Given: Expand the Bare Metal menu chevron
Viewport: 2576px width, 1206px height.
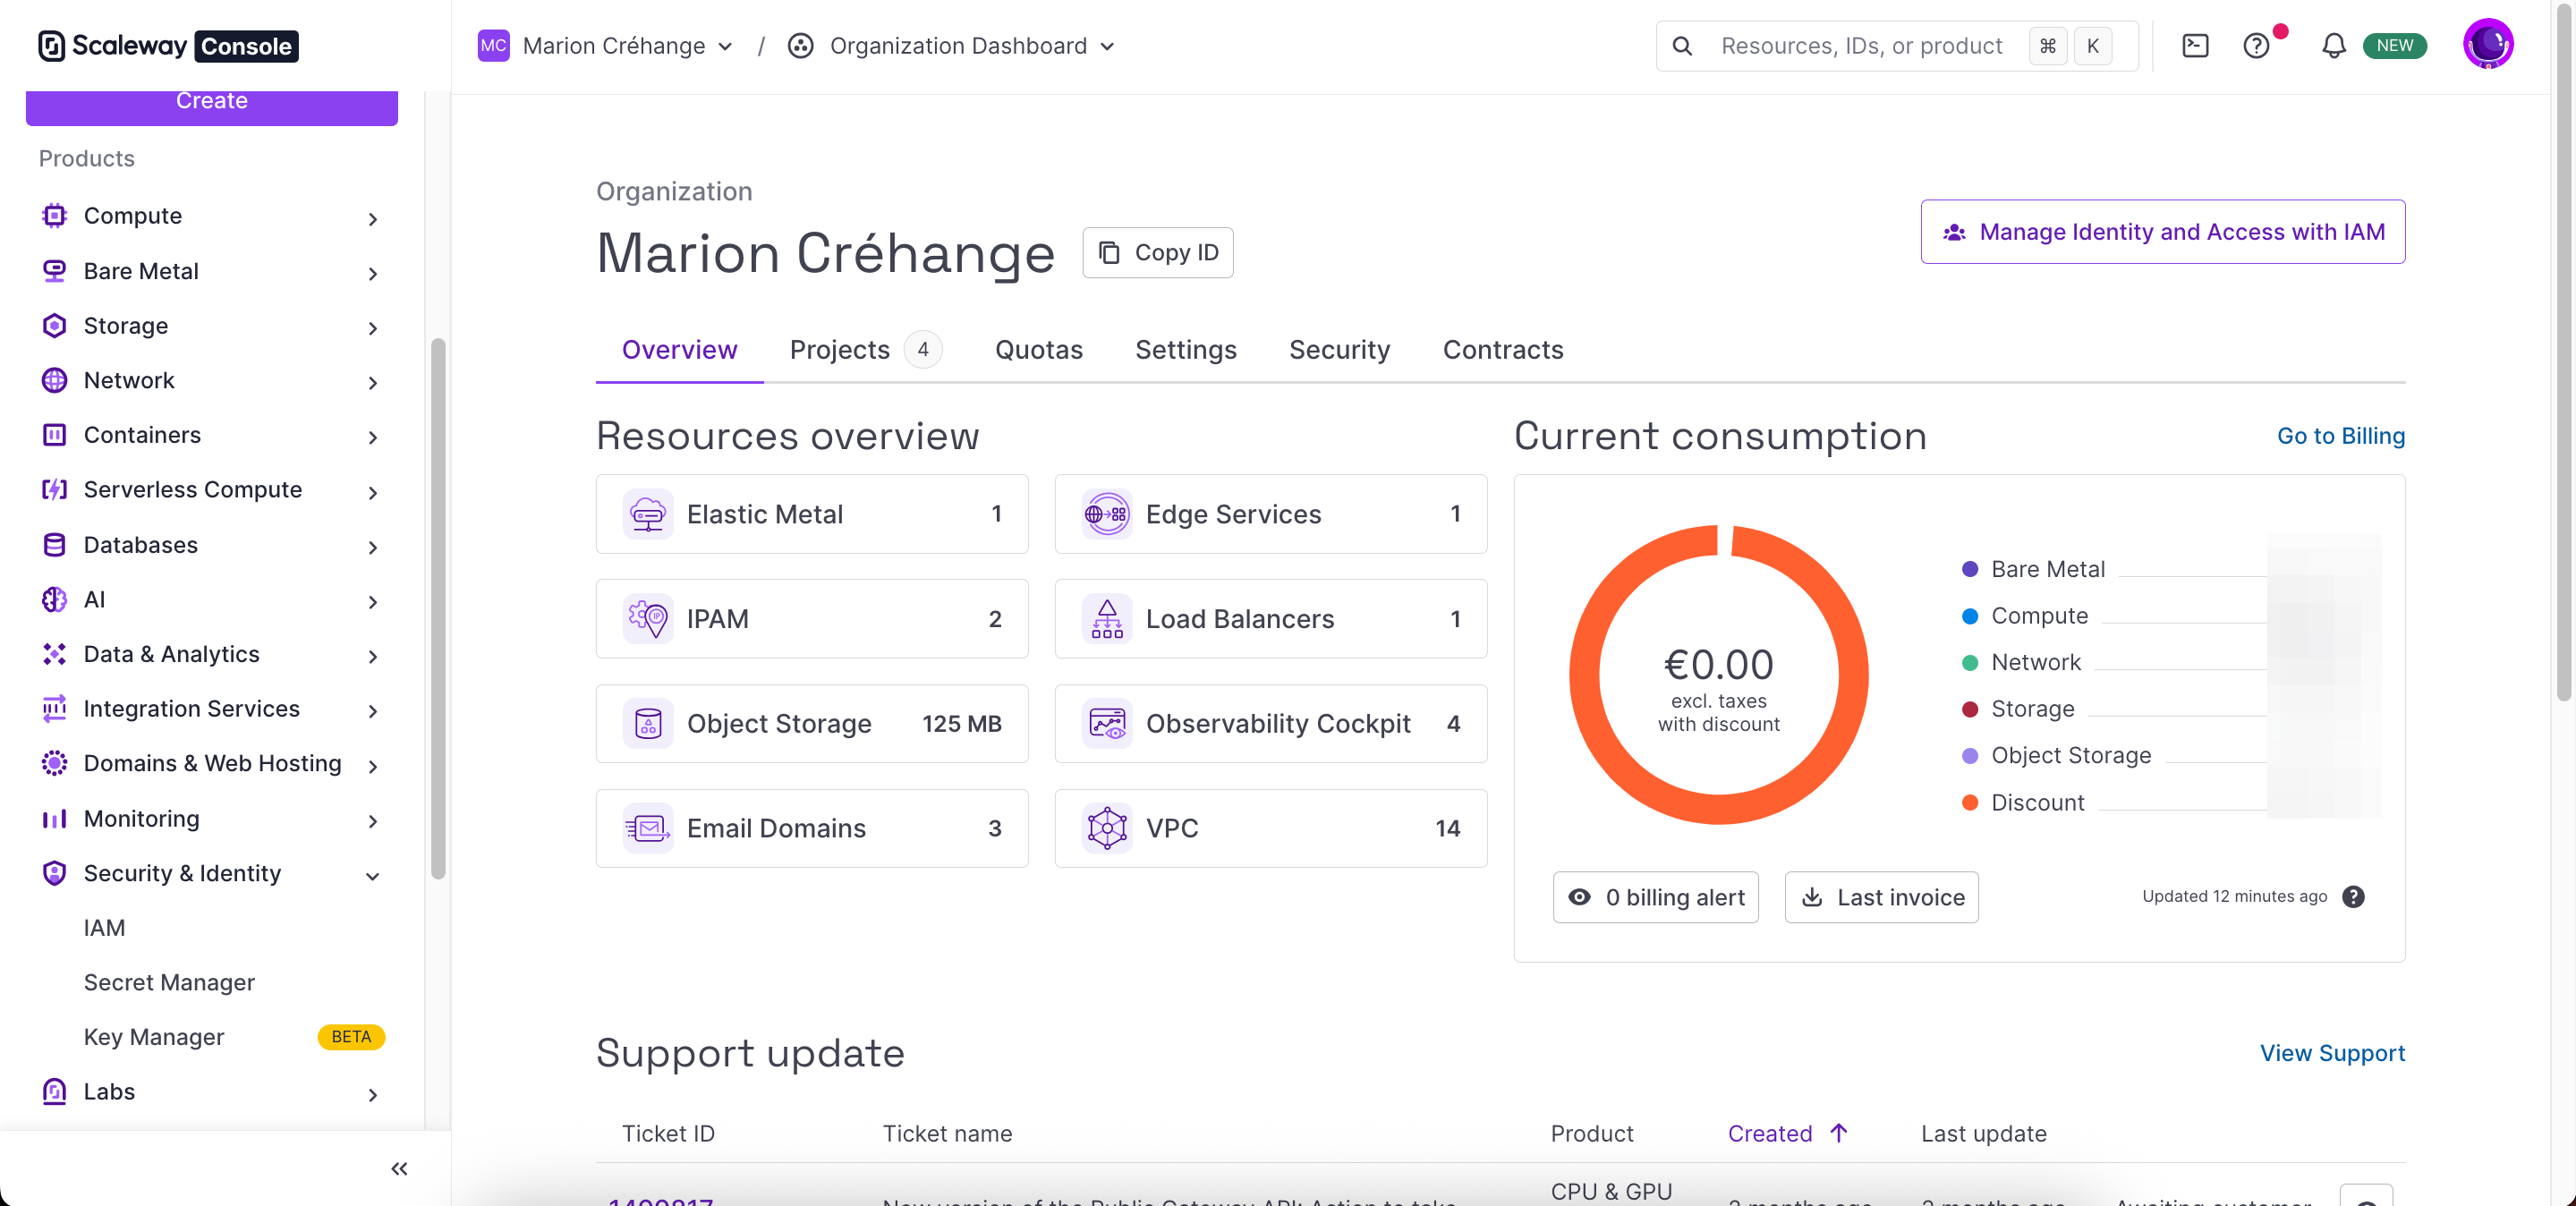Looking at the screenshot, I should point(372,274).
